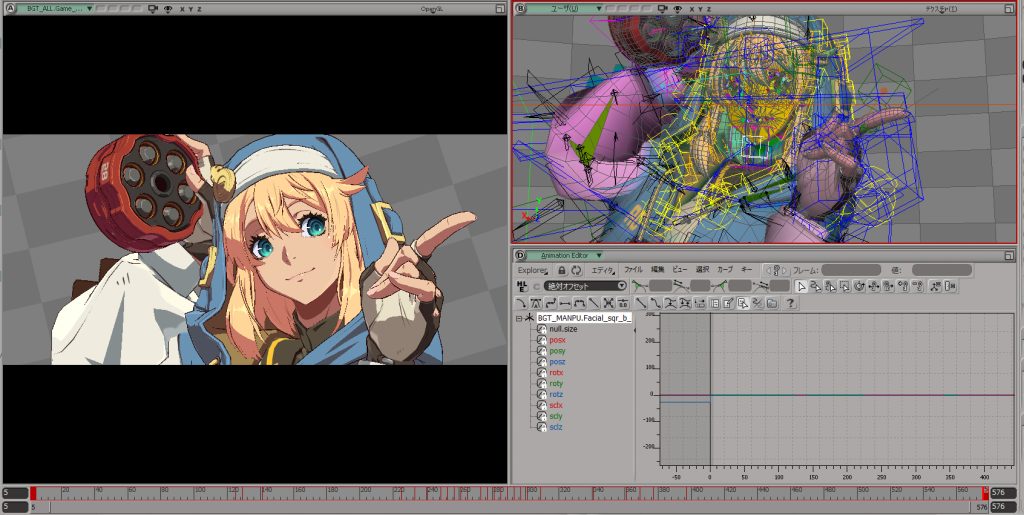
Task: Open カーブ menu in Animation Editor
Action: point(725,270)
